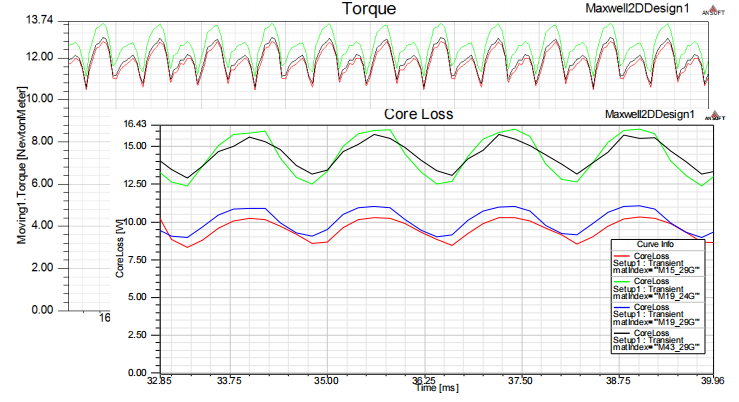This screenshot has height=402, width=739.
Task: Click the 12.50 tick on the CoreLoss axis
Action: (x=135, y=184)
